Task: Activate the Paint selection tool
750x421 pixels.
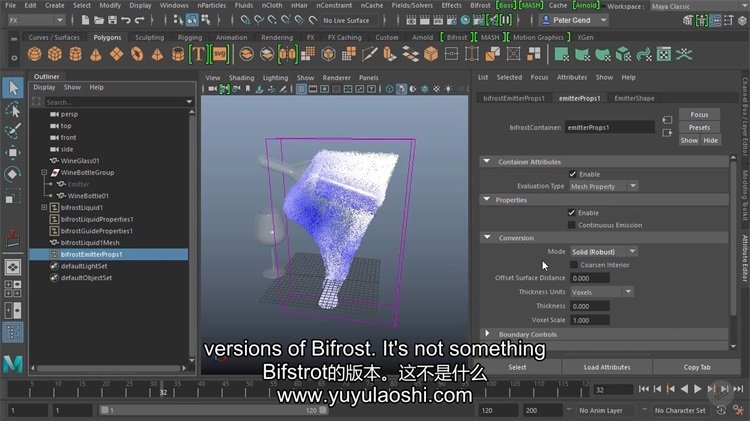Action: click(13, 131)
